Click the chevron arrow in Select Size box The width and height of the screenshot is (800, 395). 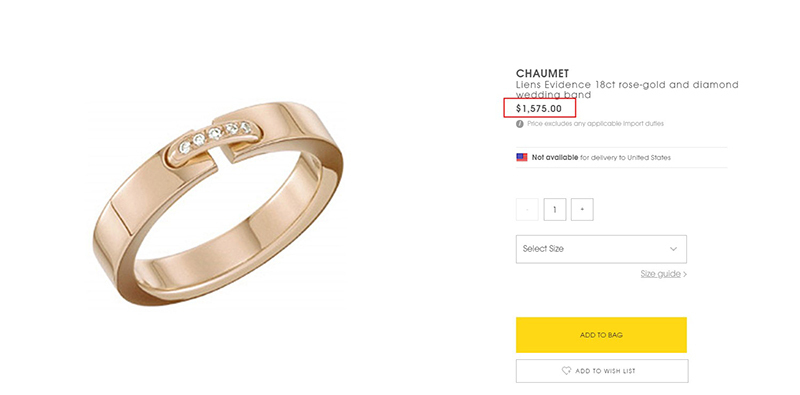(x=673, y=249)
